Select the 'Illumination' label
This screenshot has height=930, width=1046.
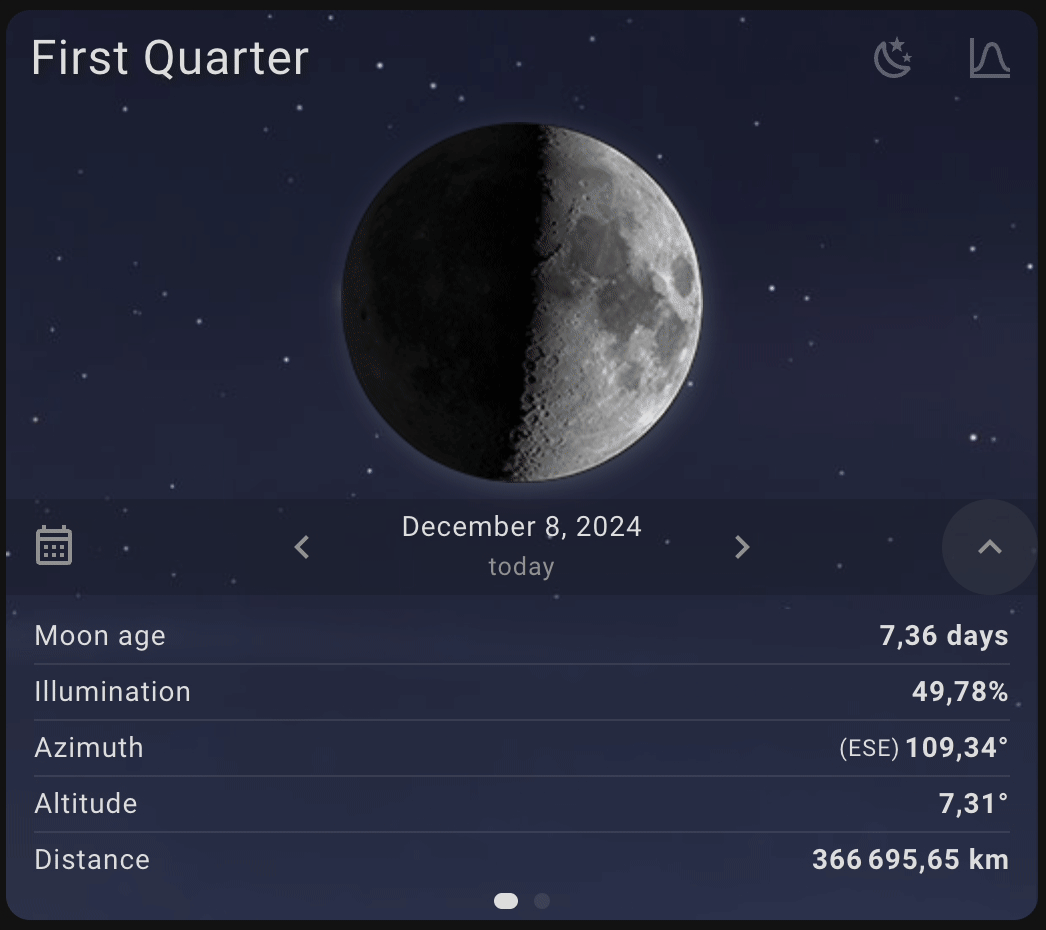tap(113, 692)
